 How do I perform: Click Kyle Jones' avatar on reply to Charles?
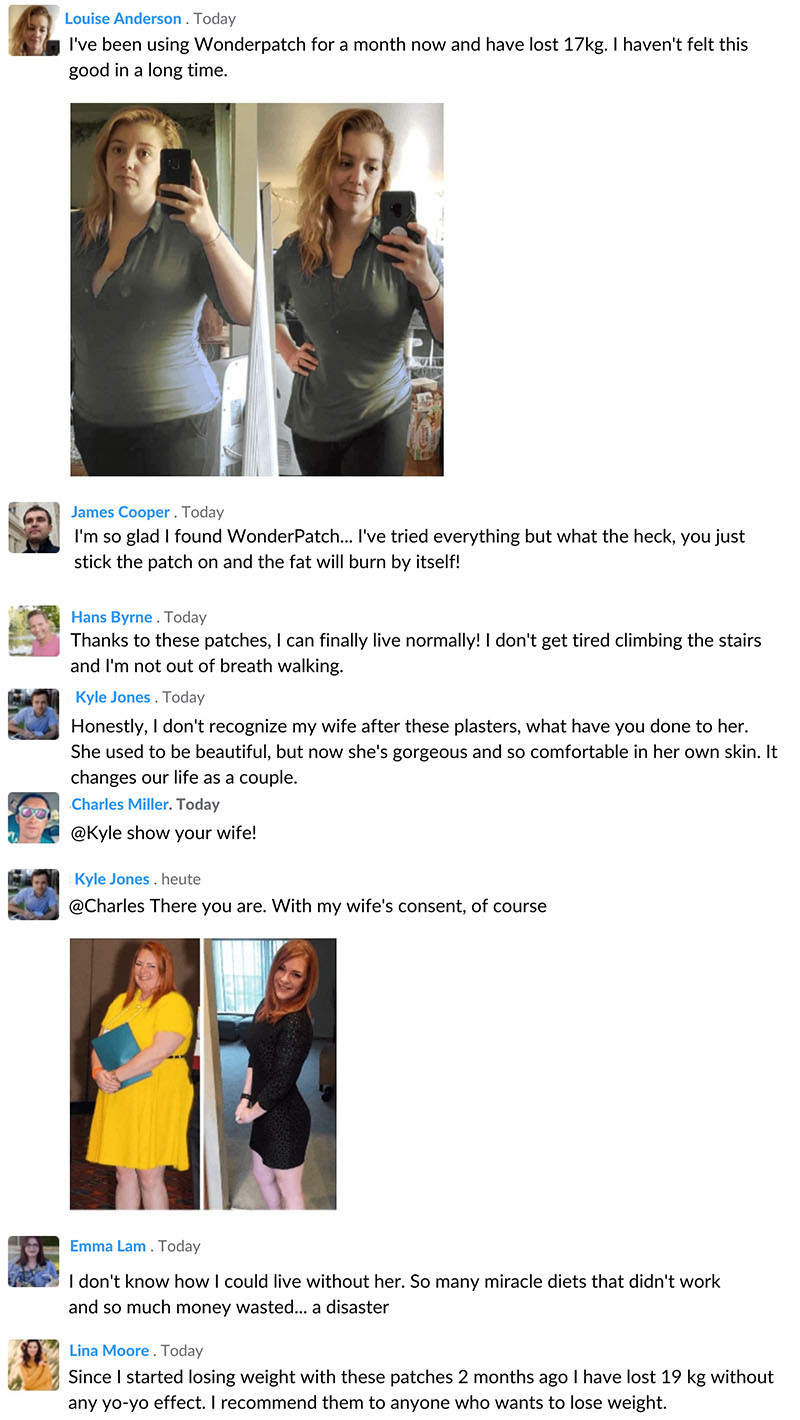34,894
